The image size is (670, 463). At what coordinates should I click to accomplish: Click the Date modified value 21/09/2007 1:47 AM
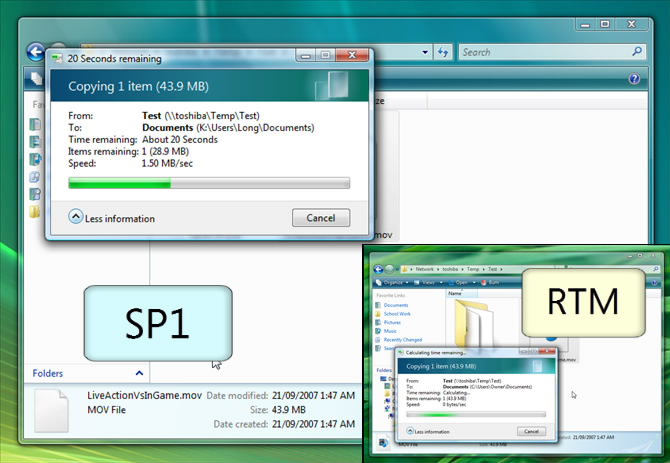pyautogui.click(x=313, y=396)
